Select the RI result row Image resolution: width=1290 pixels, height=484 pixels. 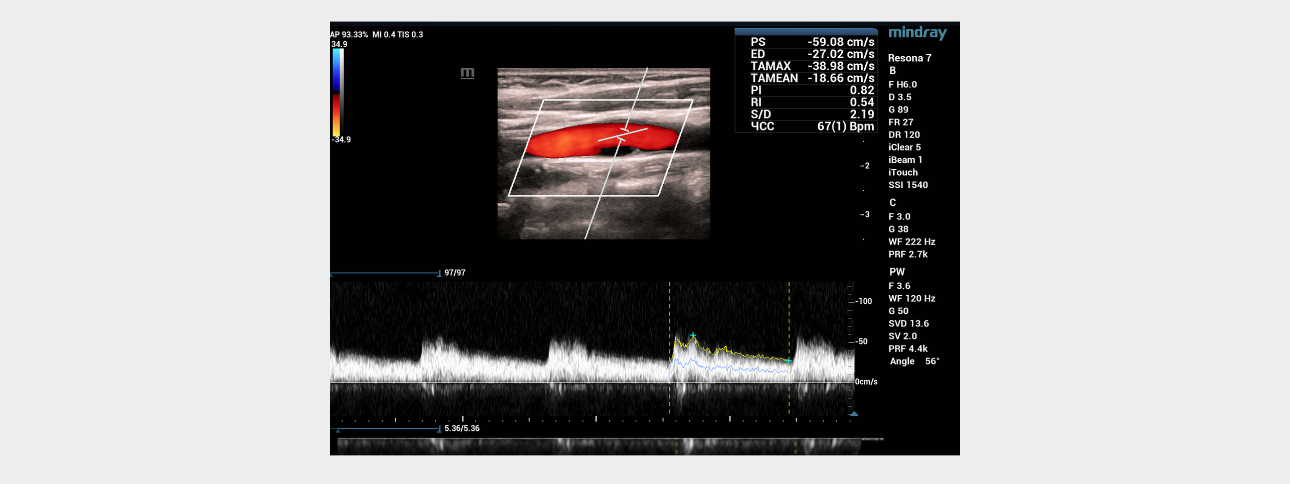point(805,102)
